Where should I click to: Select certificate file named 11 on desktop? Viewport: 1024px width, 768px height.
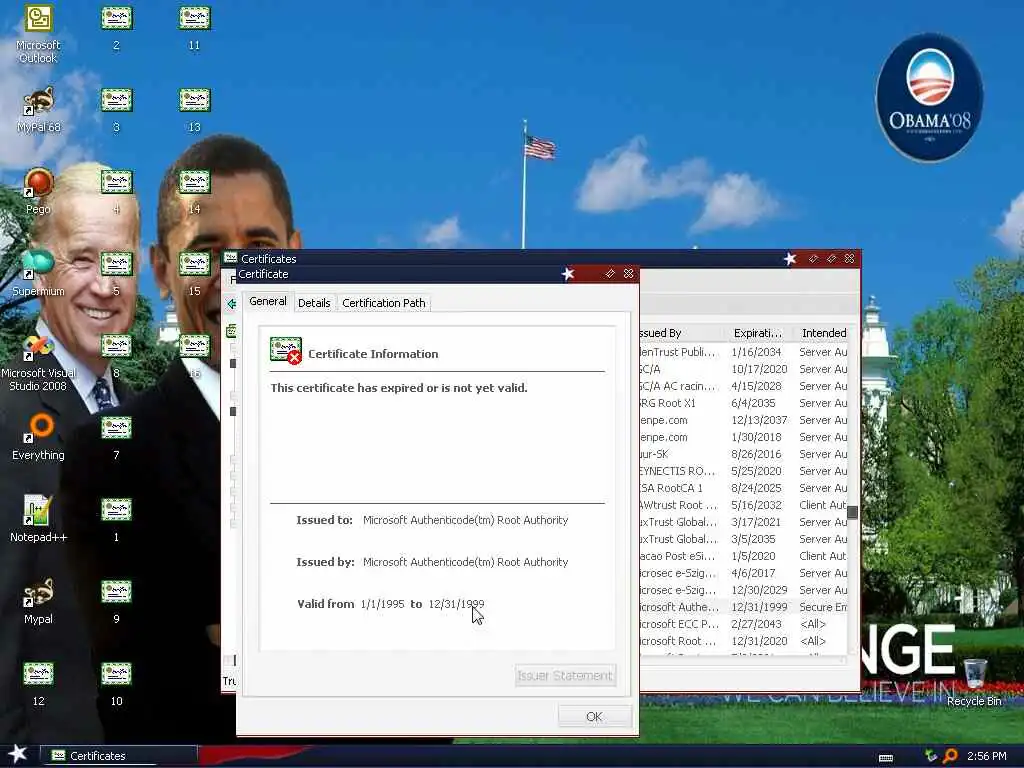(x=195, y=28)
